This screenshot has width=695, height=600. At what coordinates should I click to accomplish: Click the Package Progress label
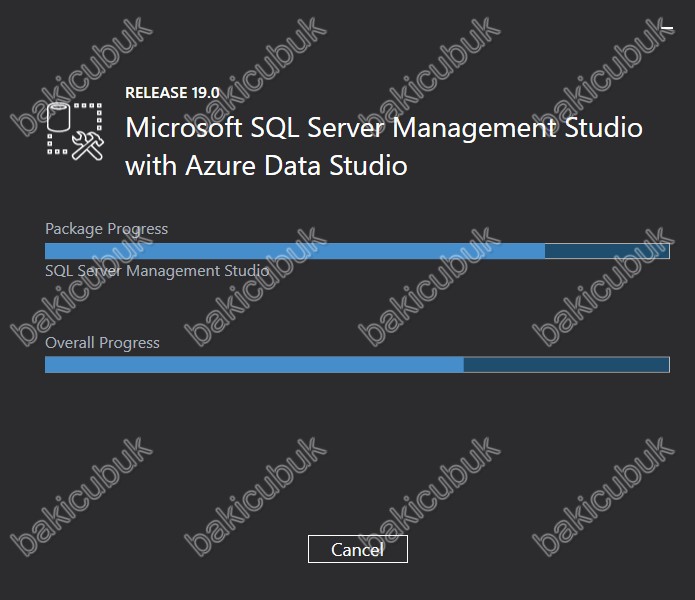tap(106, 229)
